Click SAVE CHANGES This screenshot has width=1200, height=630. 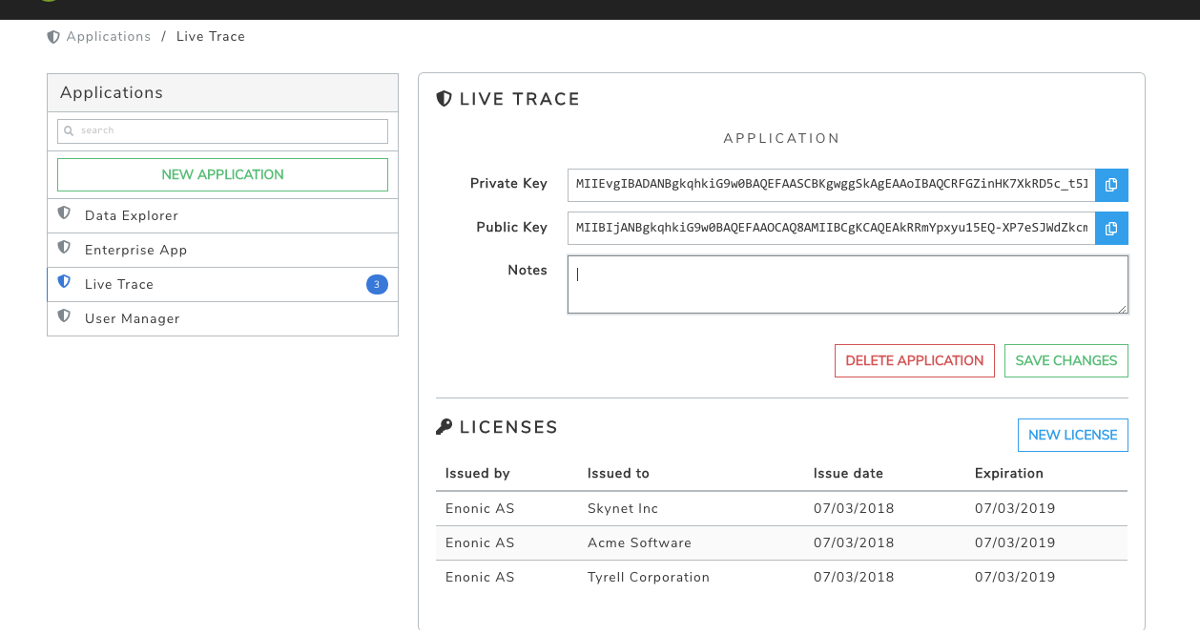(x=1066, y=361)
